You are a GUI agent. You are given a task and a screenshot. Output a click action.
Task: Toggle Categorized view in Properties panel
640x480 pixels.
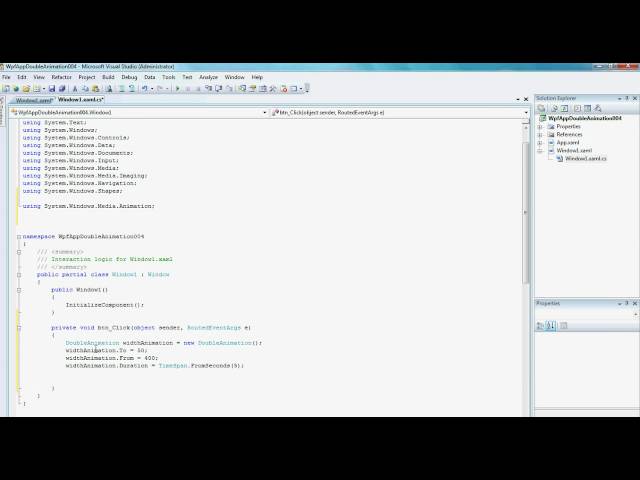tap(540, 326)
